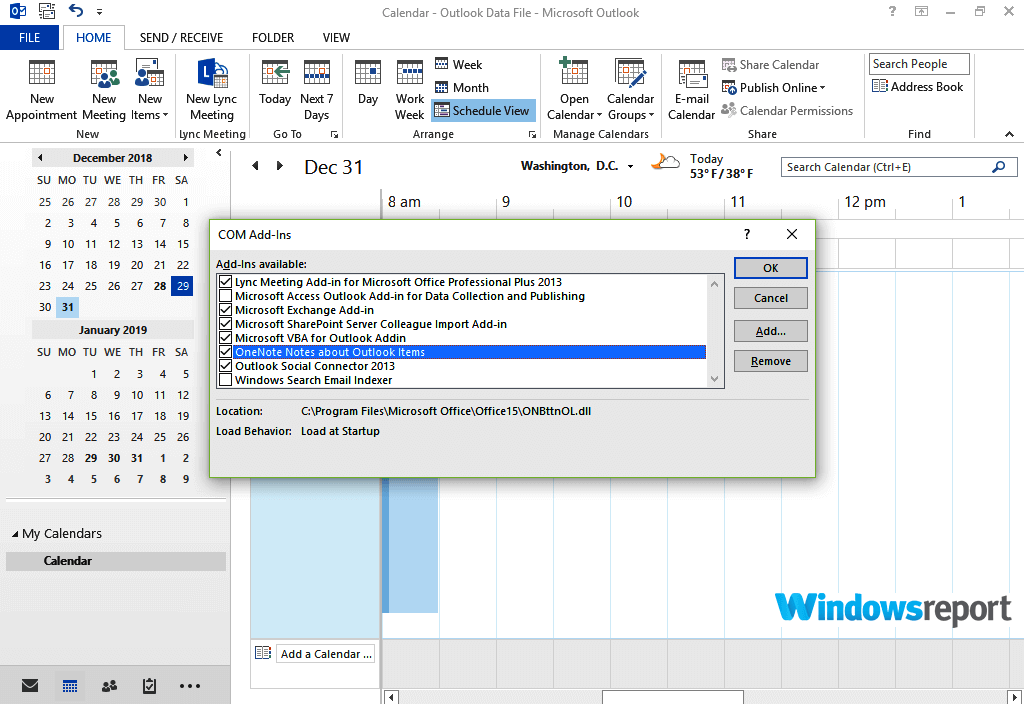Image resolution: width=1024 pixels, height=704 pixels.
Task: Open the VIEW tab
Action: pyautogui.click(x=336, y=38)
